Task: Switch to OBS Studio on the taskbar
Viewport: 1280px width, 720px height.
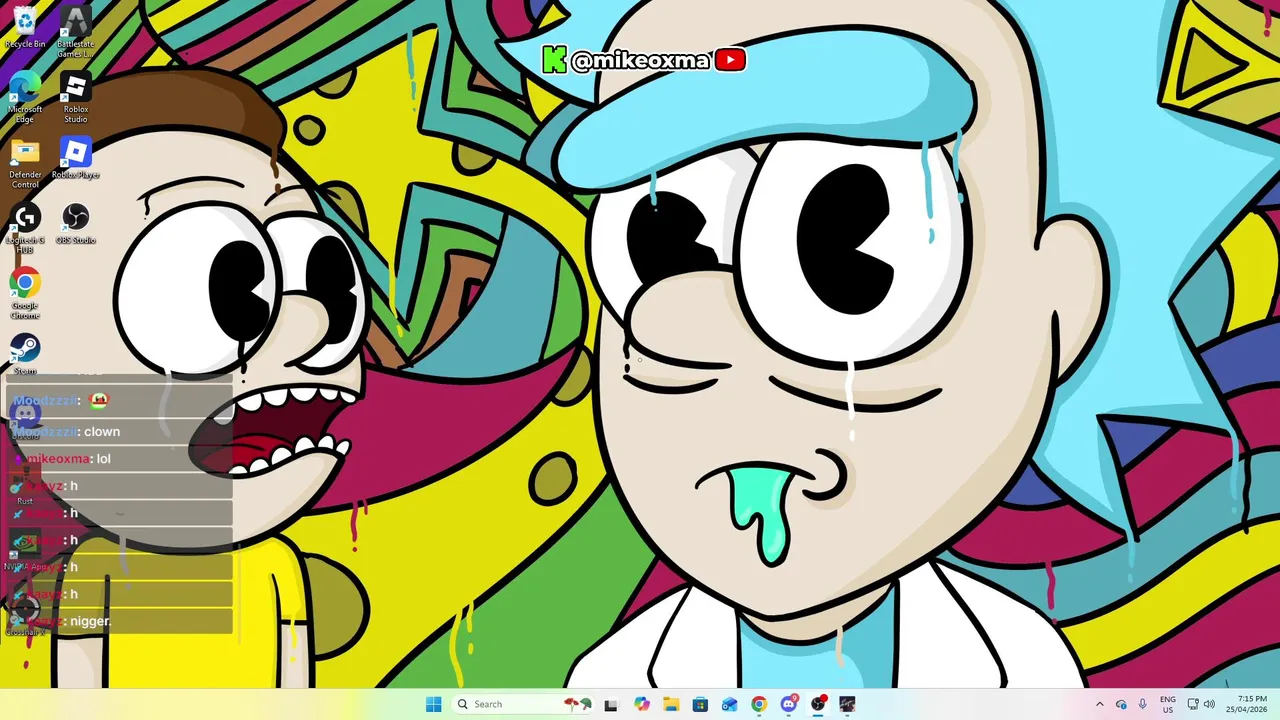Action: pyautogui.click(x=818, y=704)
